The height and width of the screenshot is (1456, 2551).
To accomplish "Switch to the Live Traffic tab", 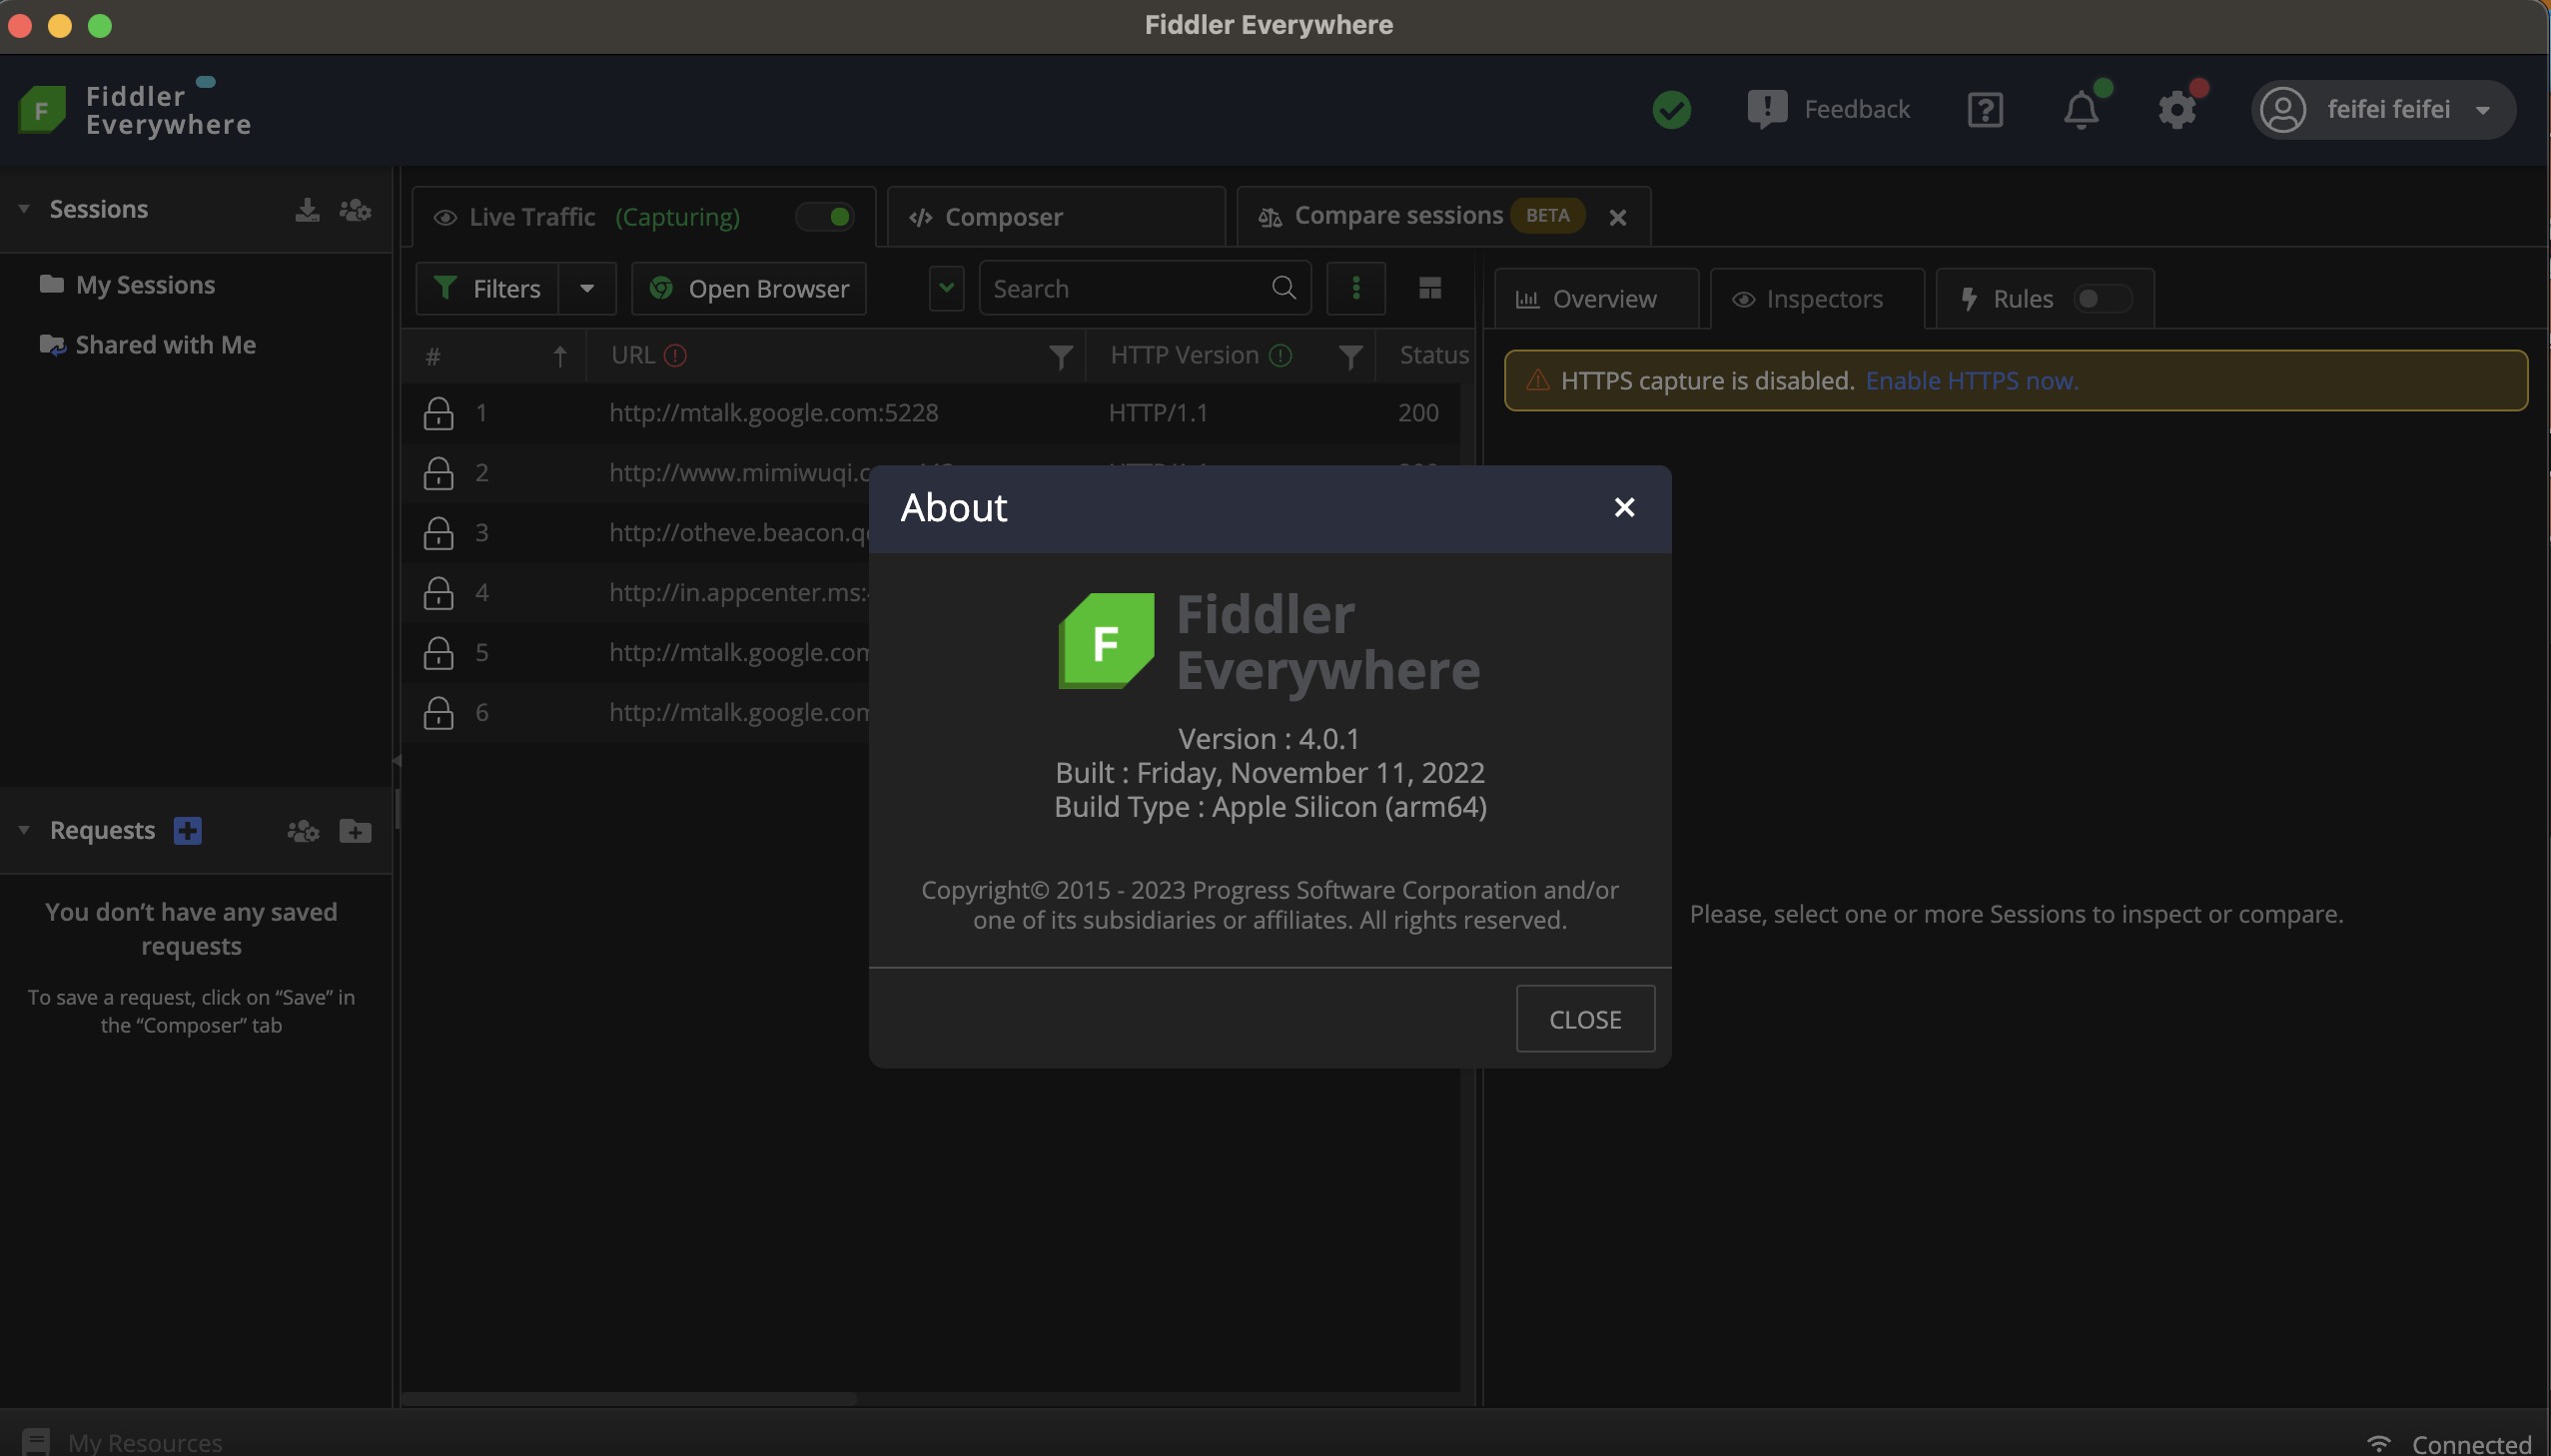I will (643, 217).
